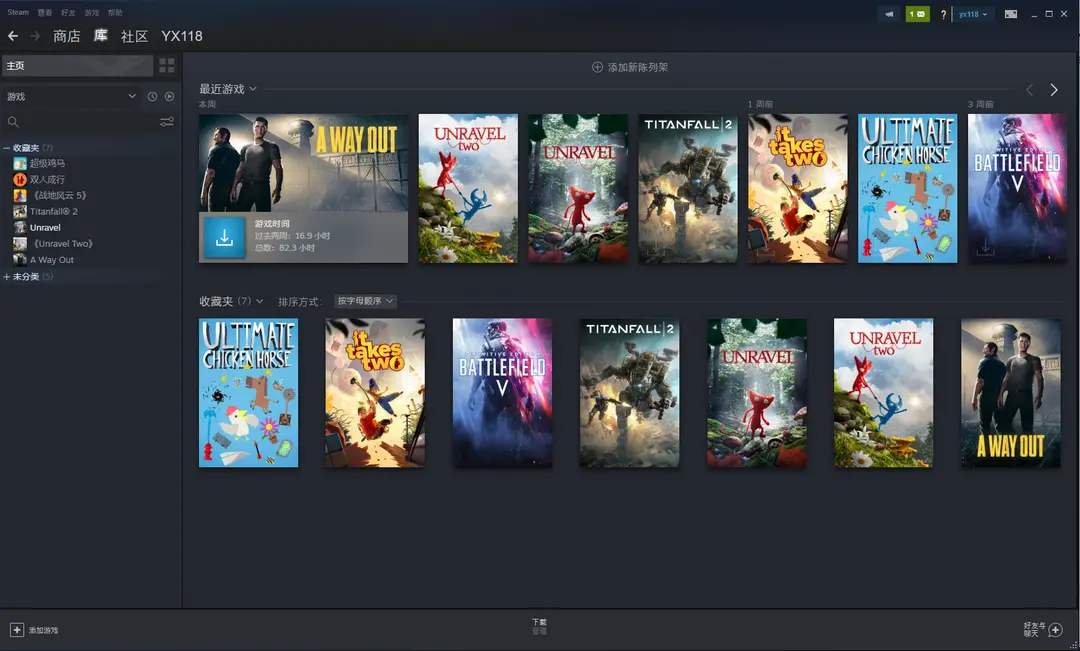
Task: Toggle the ready-to-play filter icon
Action: (169, 97)
